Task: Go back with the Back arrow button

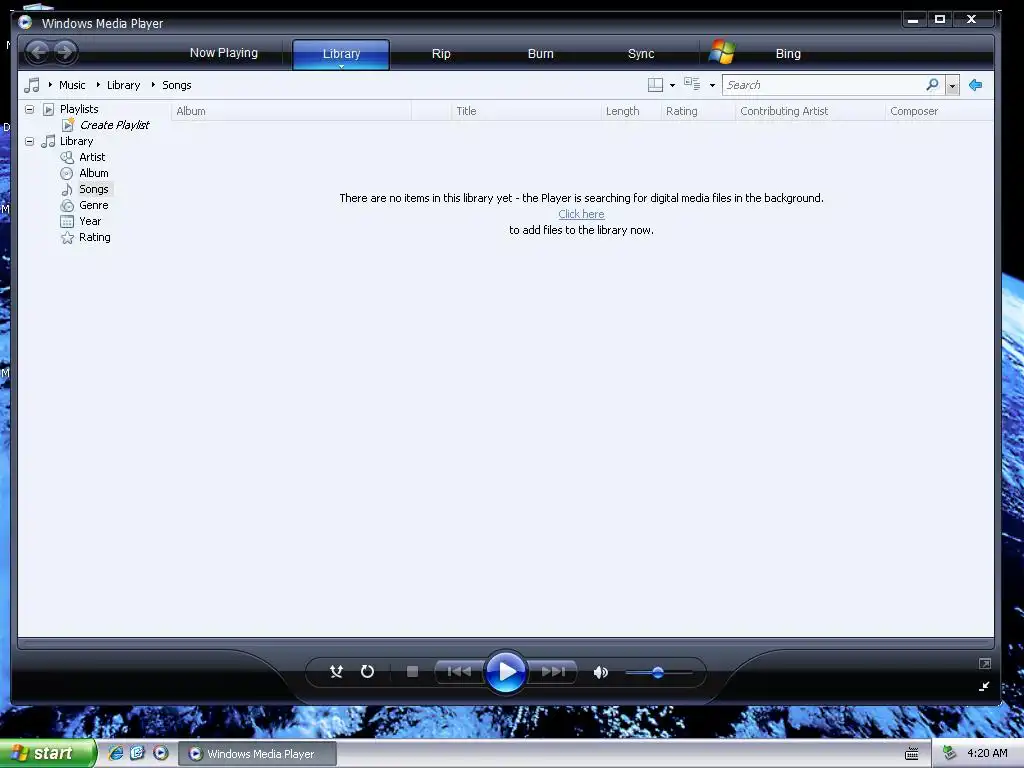Action: coord(38,52)
